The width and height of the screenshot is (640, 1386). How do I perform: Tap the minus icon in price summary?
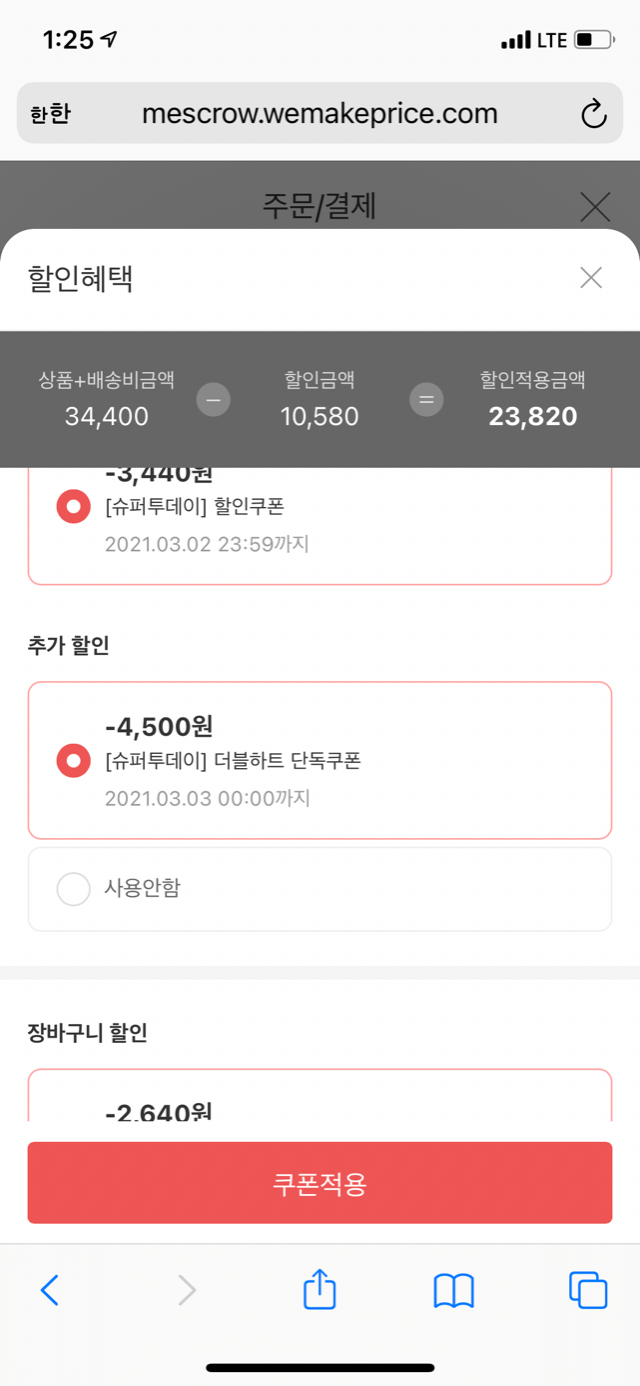coord(213,400)
